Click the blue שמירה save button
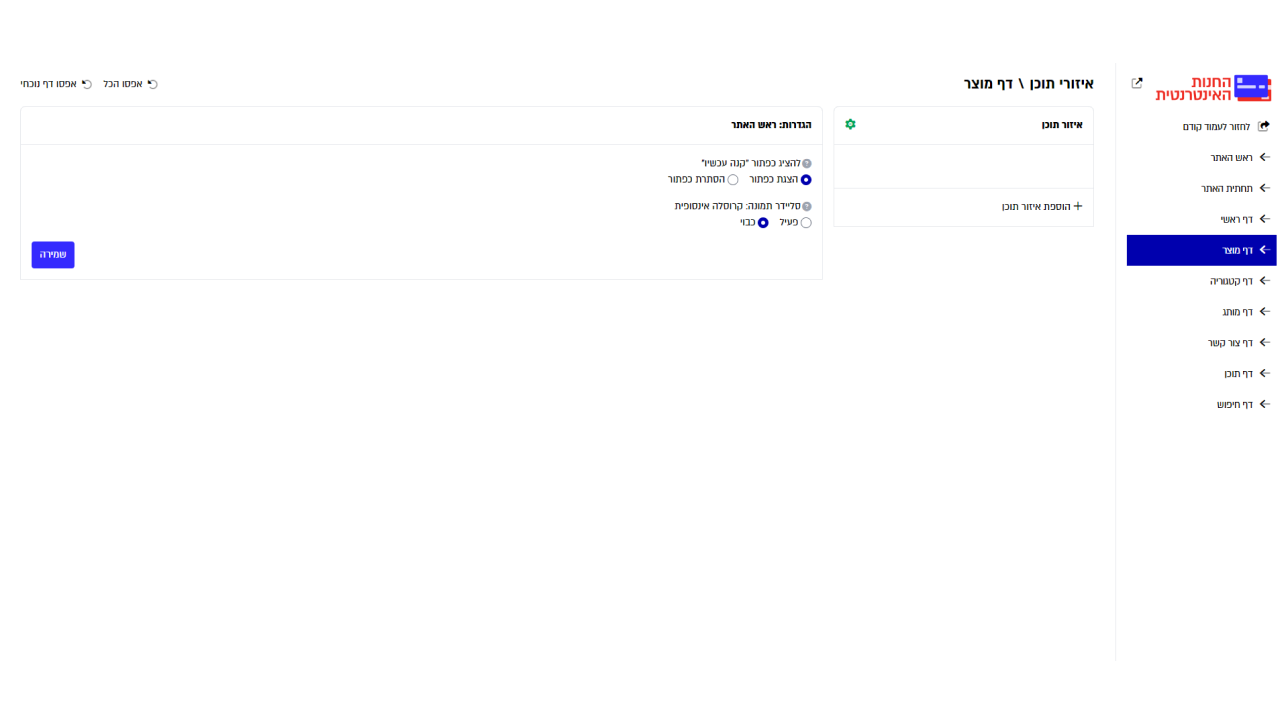Viewport: 1288px width, 724px height. pyautogui.click(x=53, y=255)
